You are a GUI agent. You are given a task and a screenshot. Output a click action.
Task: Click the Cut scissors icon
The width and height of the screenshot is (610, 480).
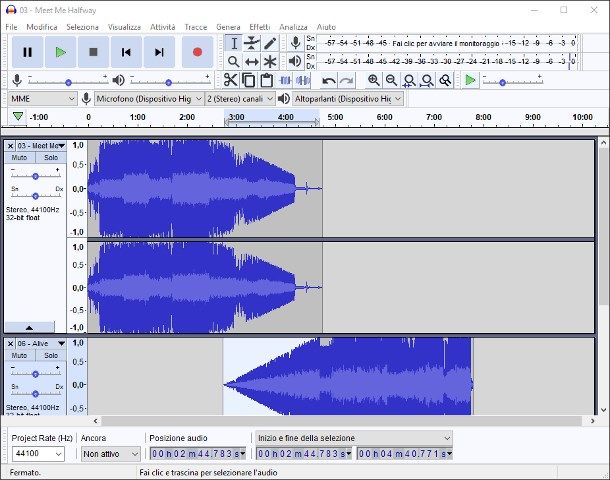tap(230, 80)
